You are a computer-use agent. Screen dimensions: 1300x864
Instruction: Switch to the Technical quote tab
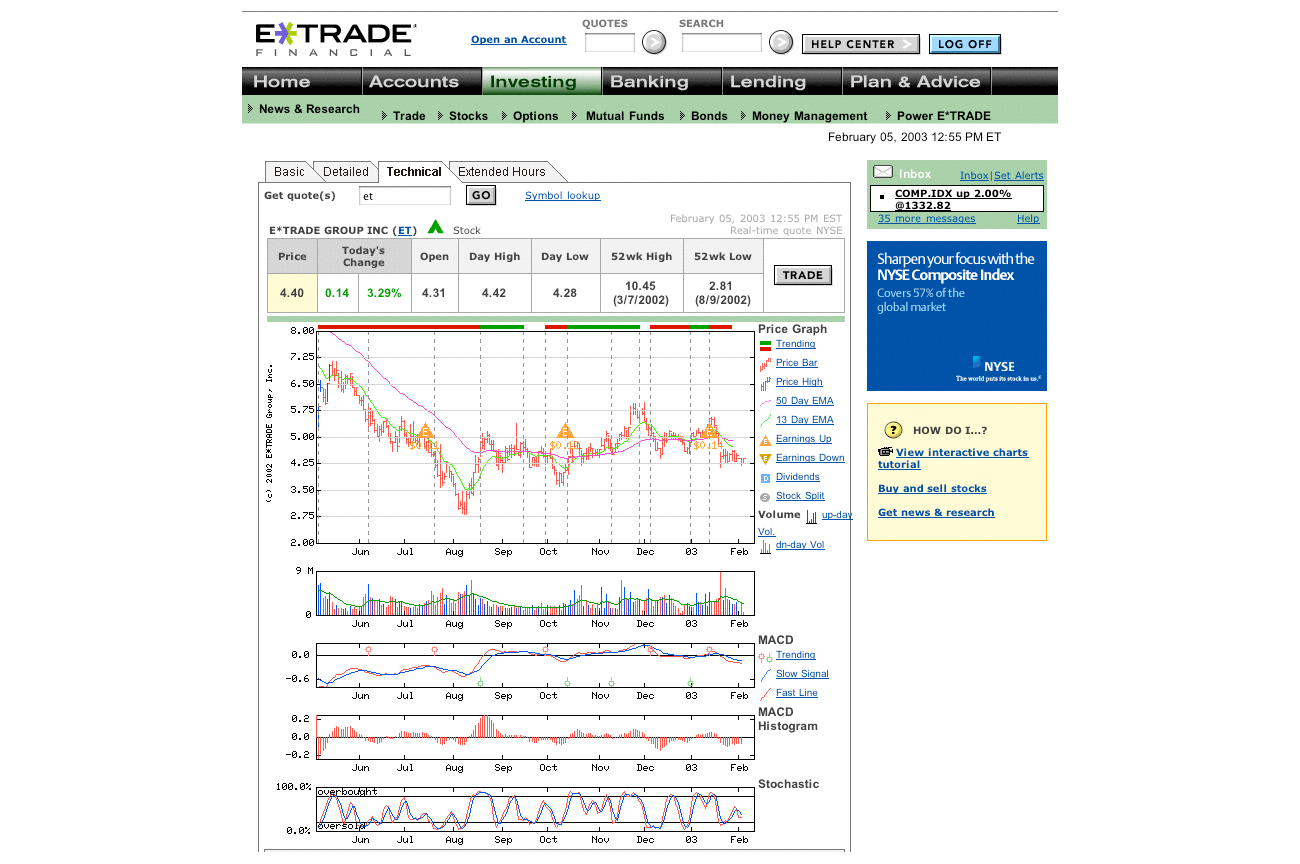point(414,172)
